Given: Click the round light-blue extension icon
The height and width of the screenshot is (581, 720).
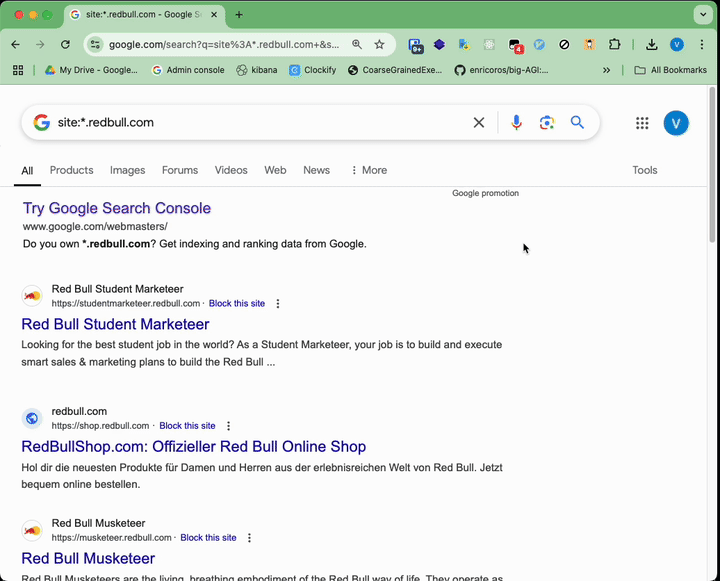Looking at the screenshot, I should 540,45.
